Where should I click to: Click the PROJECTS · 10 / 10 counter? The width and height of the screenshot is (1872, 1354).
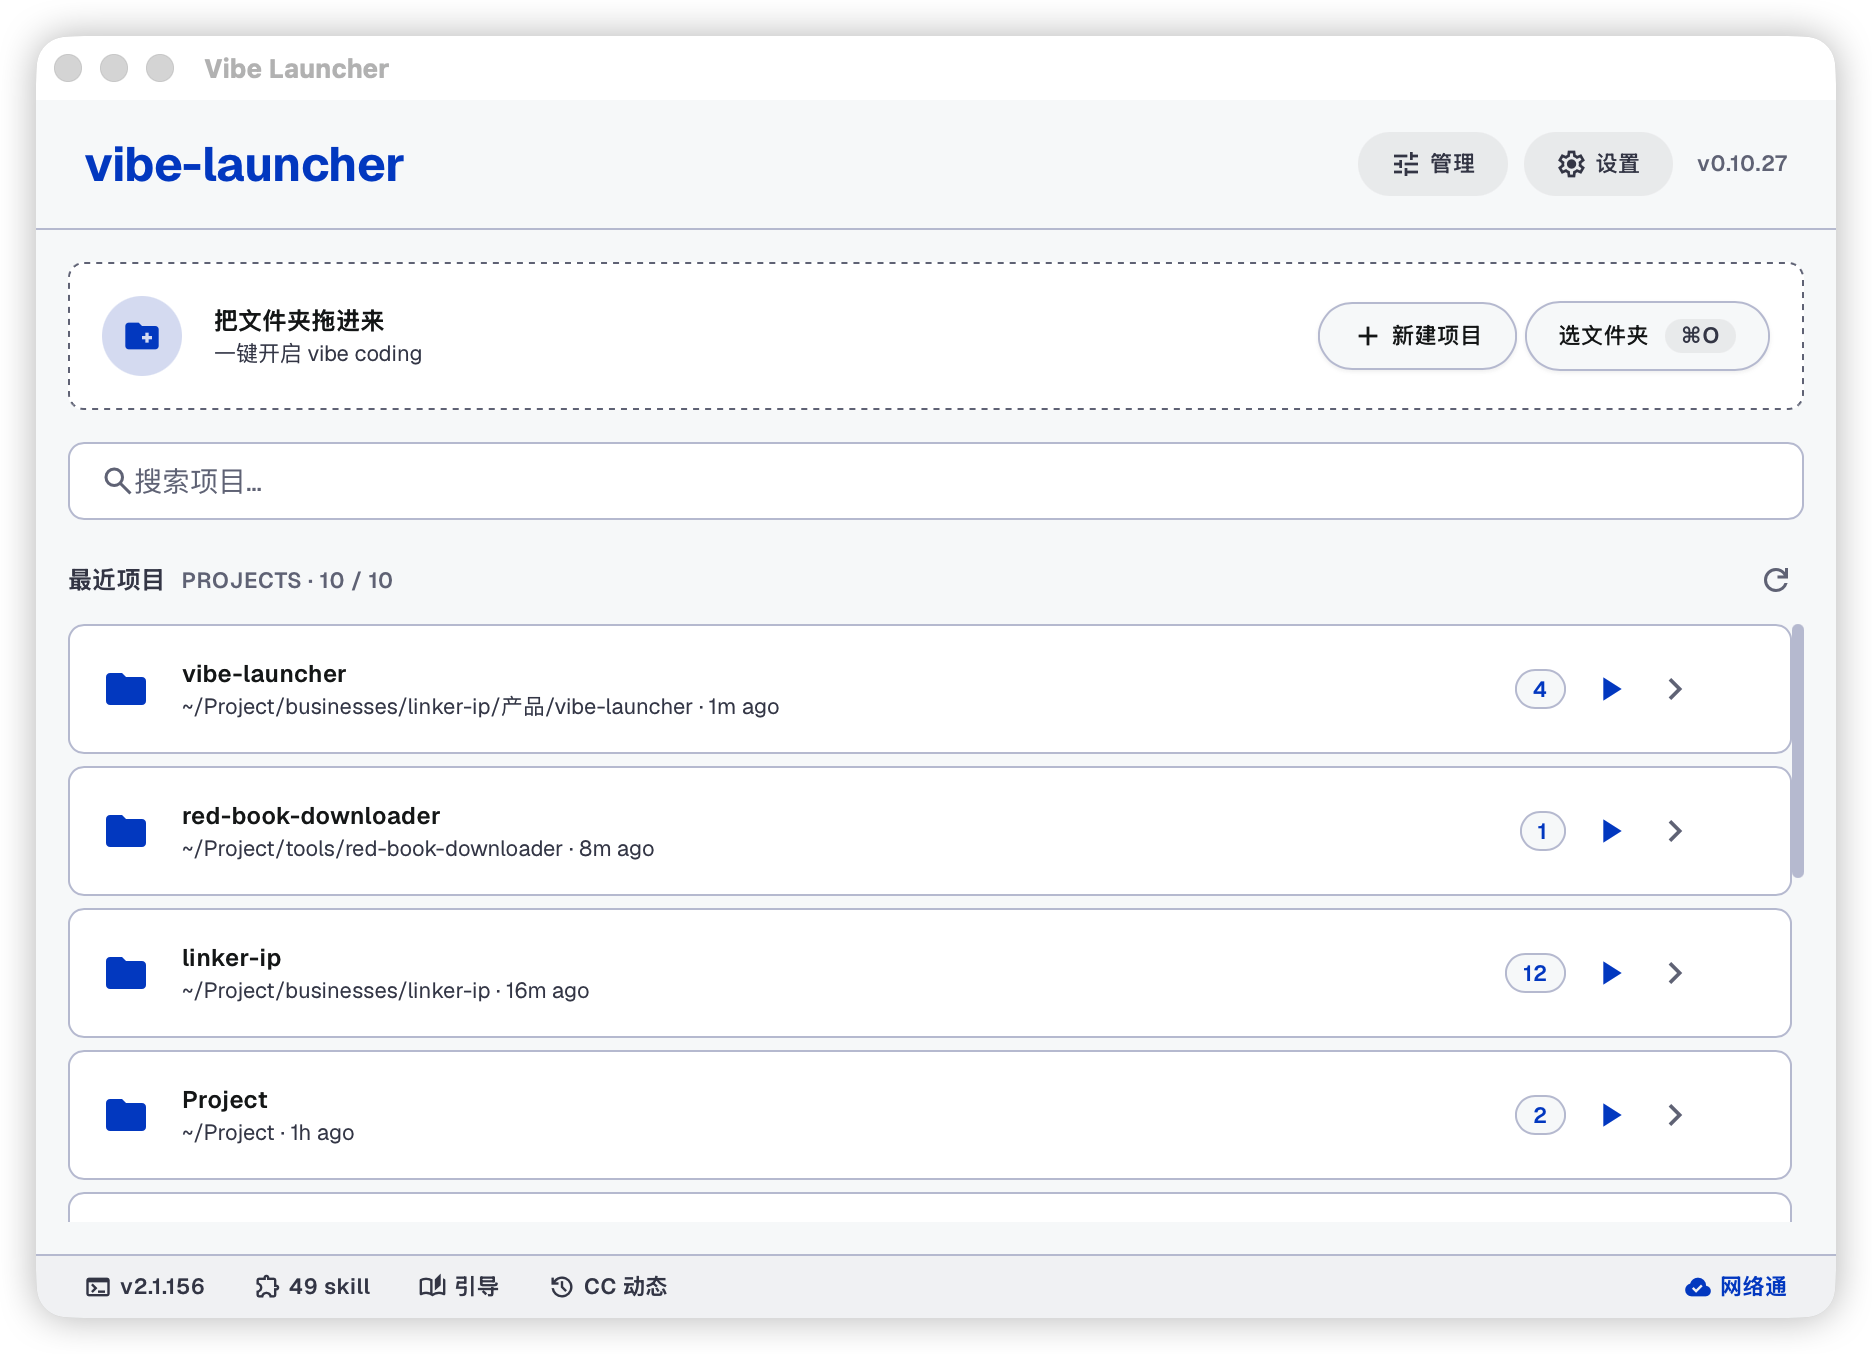287,581
